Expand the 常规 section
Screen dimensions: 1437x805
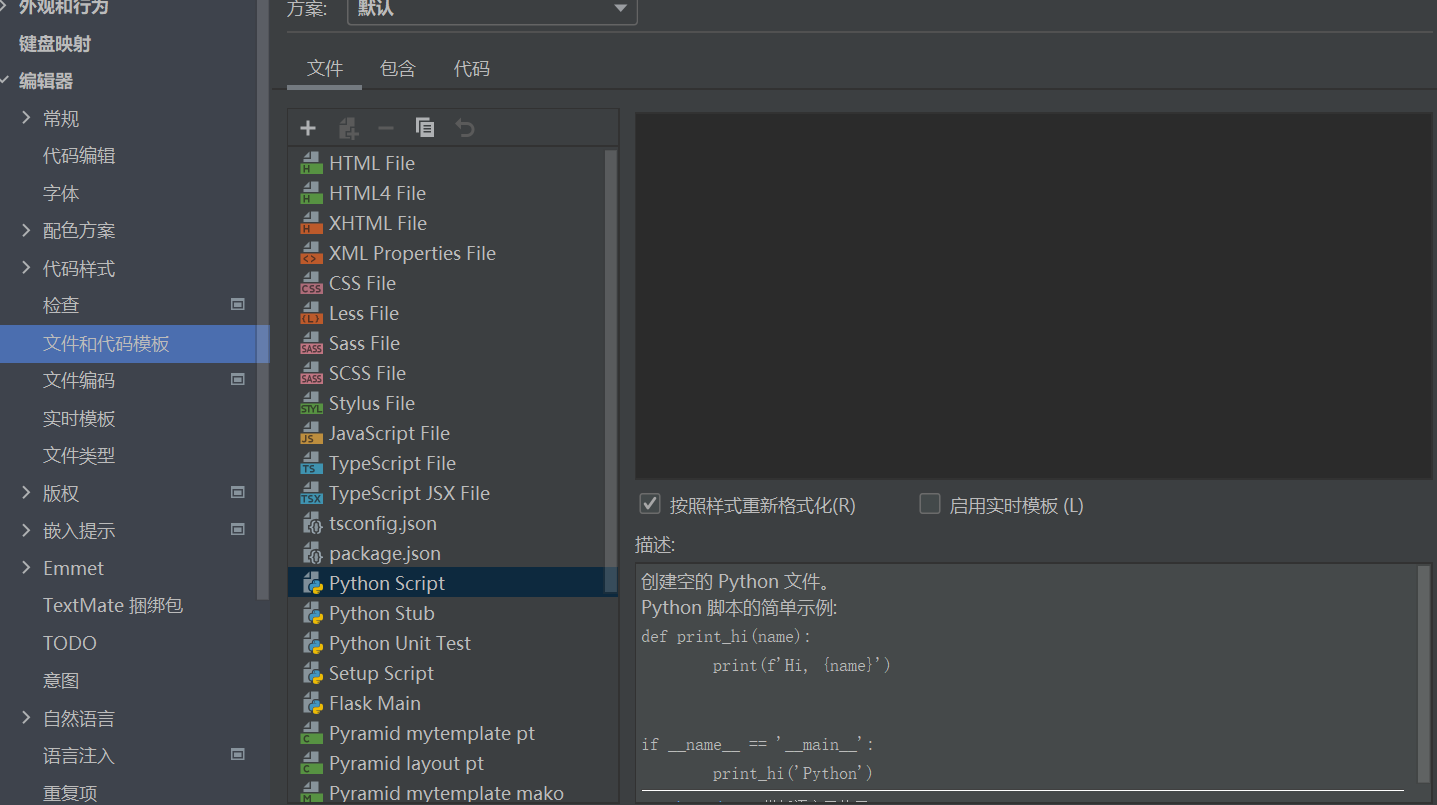[x=28, y=118]
